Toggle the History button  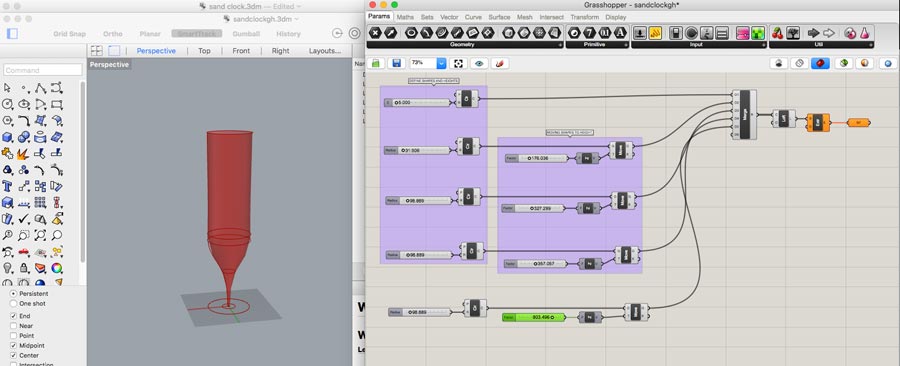288,34
